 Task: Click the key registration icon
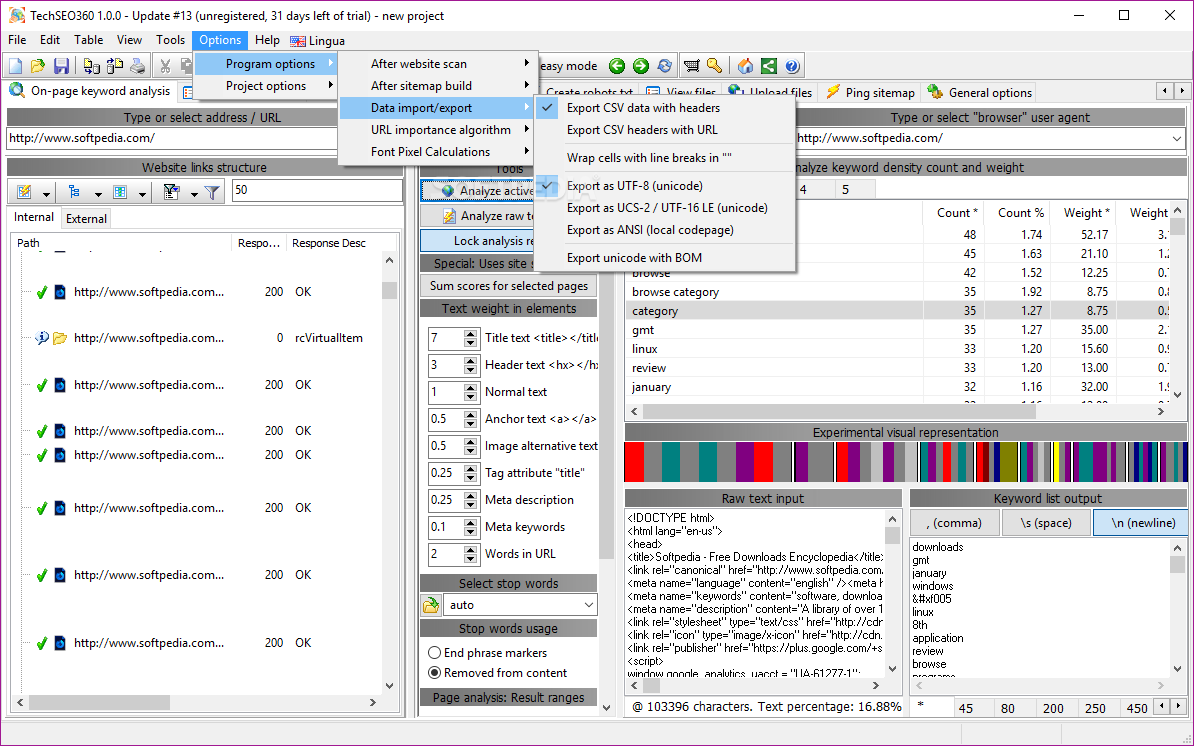[x=714, y=66]
